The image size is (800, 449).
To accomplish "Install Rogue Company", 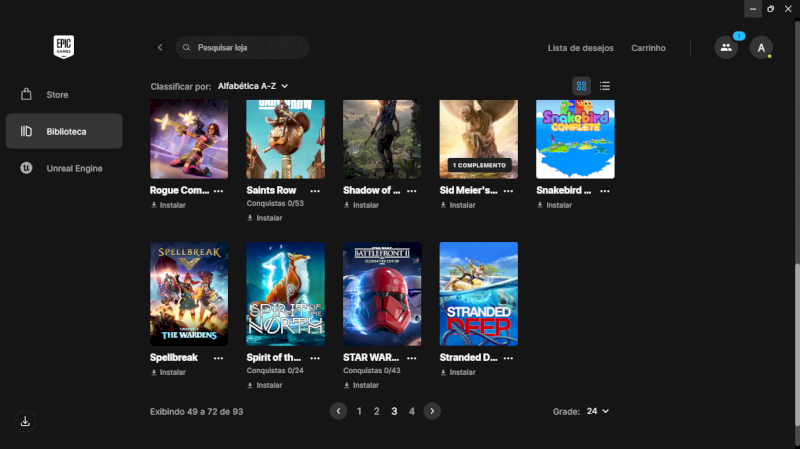I will coord(168,205).
